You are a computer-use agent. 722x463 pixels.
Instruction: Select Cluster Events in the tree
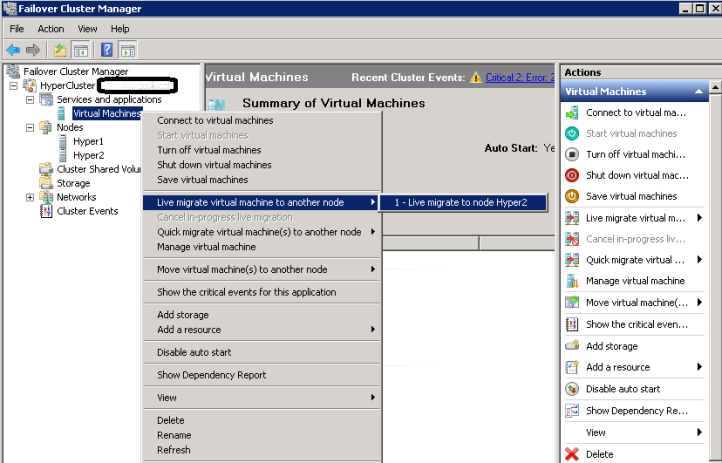pyautogui.click(x=87, y=211)
